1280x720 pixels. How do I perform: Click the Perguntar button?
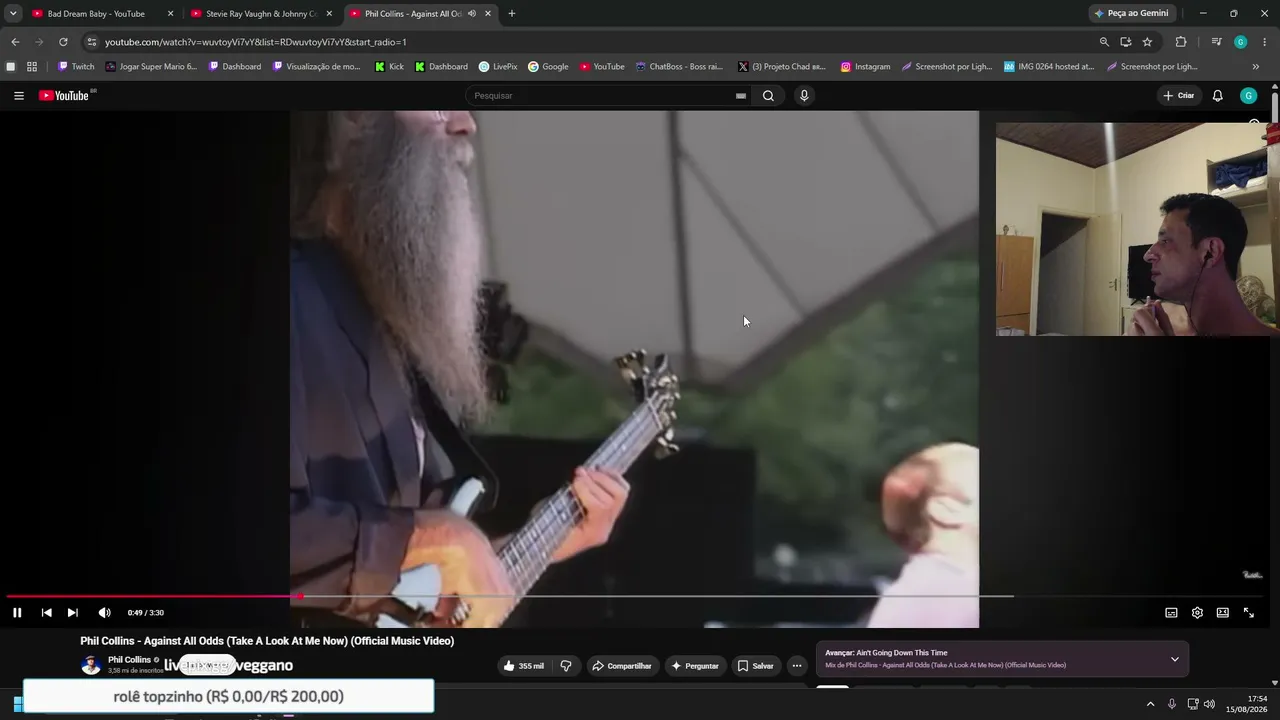click(695, 666)
